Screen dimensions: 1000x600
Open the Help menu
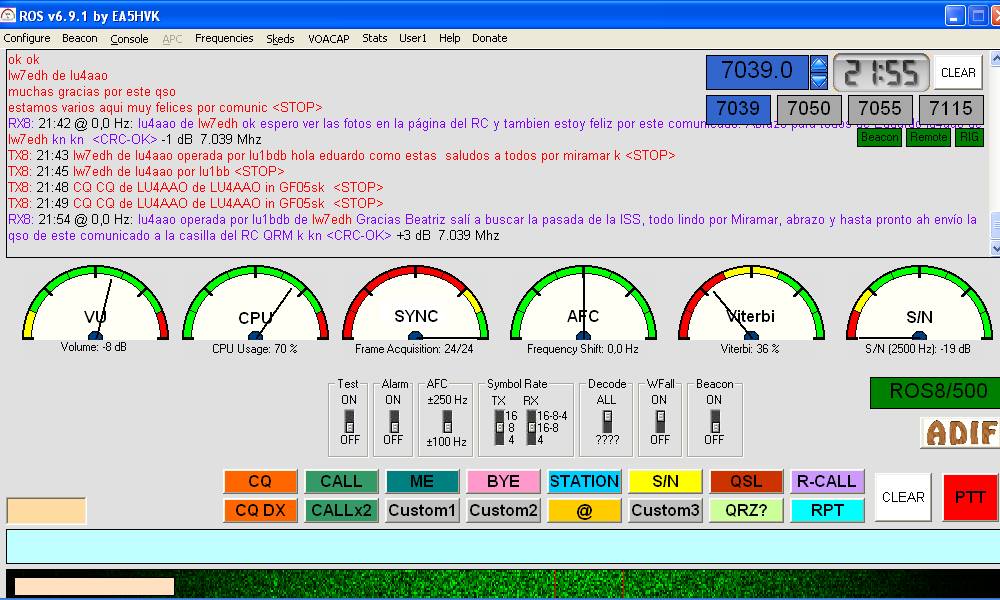449,38
